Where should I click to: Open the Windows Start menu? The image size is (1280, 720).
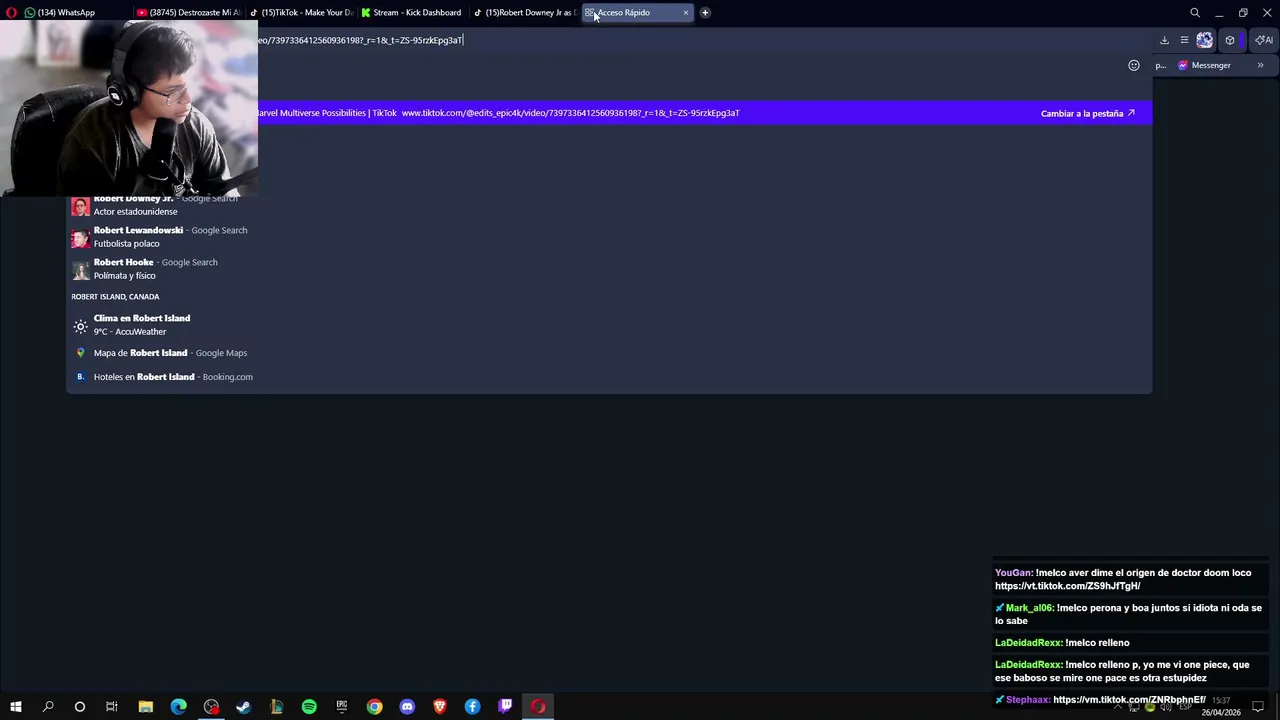pyautogui.click(x=15, y=707)
